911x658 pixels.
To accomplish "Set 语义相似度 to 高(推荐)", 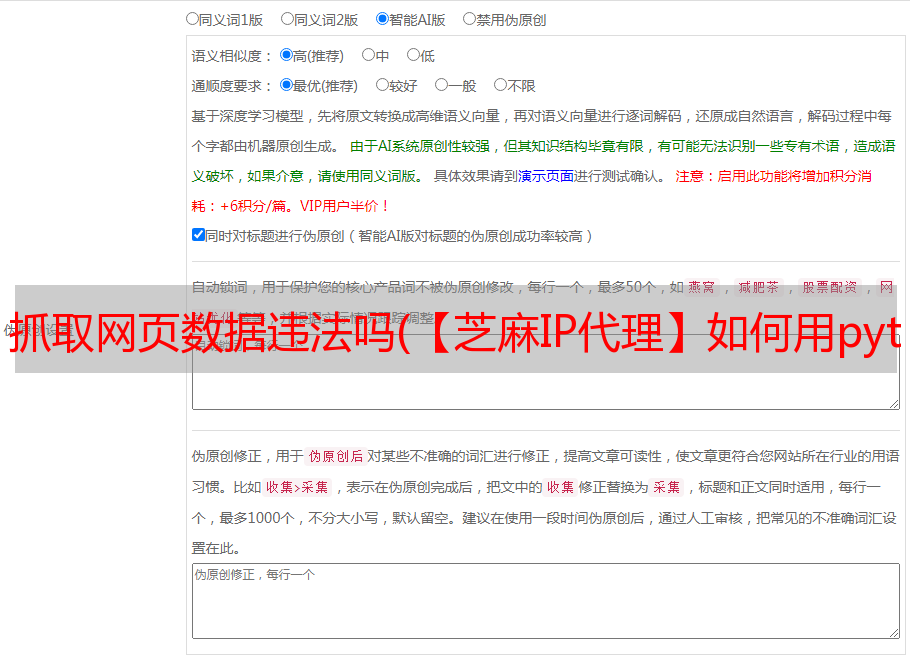I will pos(286,55).
